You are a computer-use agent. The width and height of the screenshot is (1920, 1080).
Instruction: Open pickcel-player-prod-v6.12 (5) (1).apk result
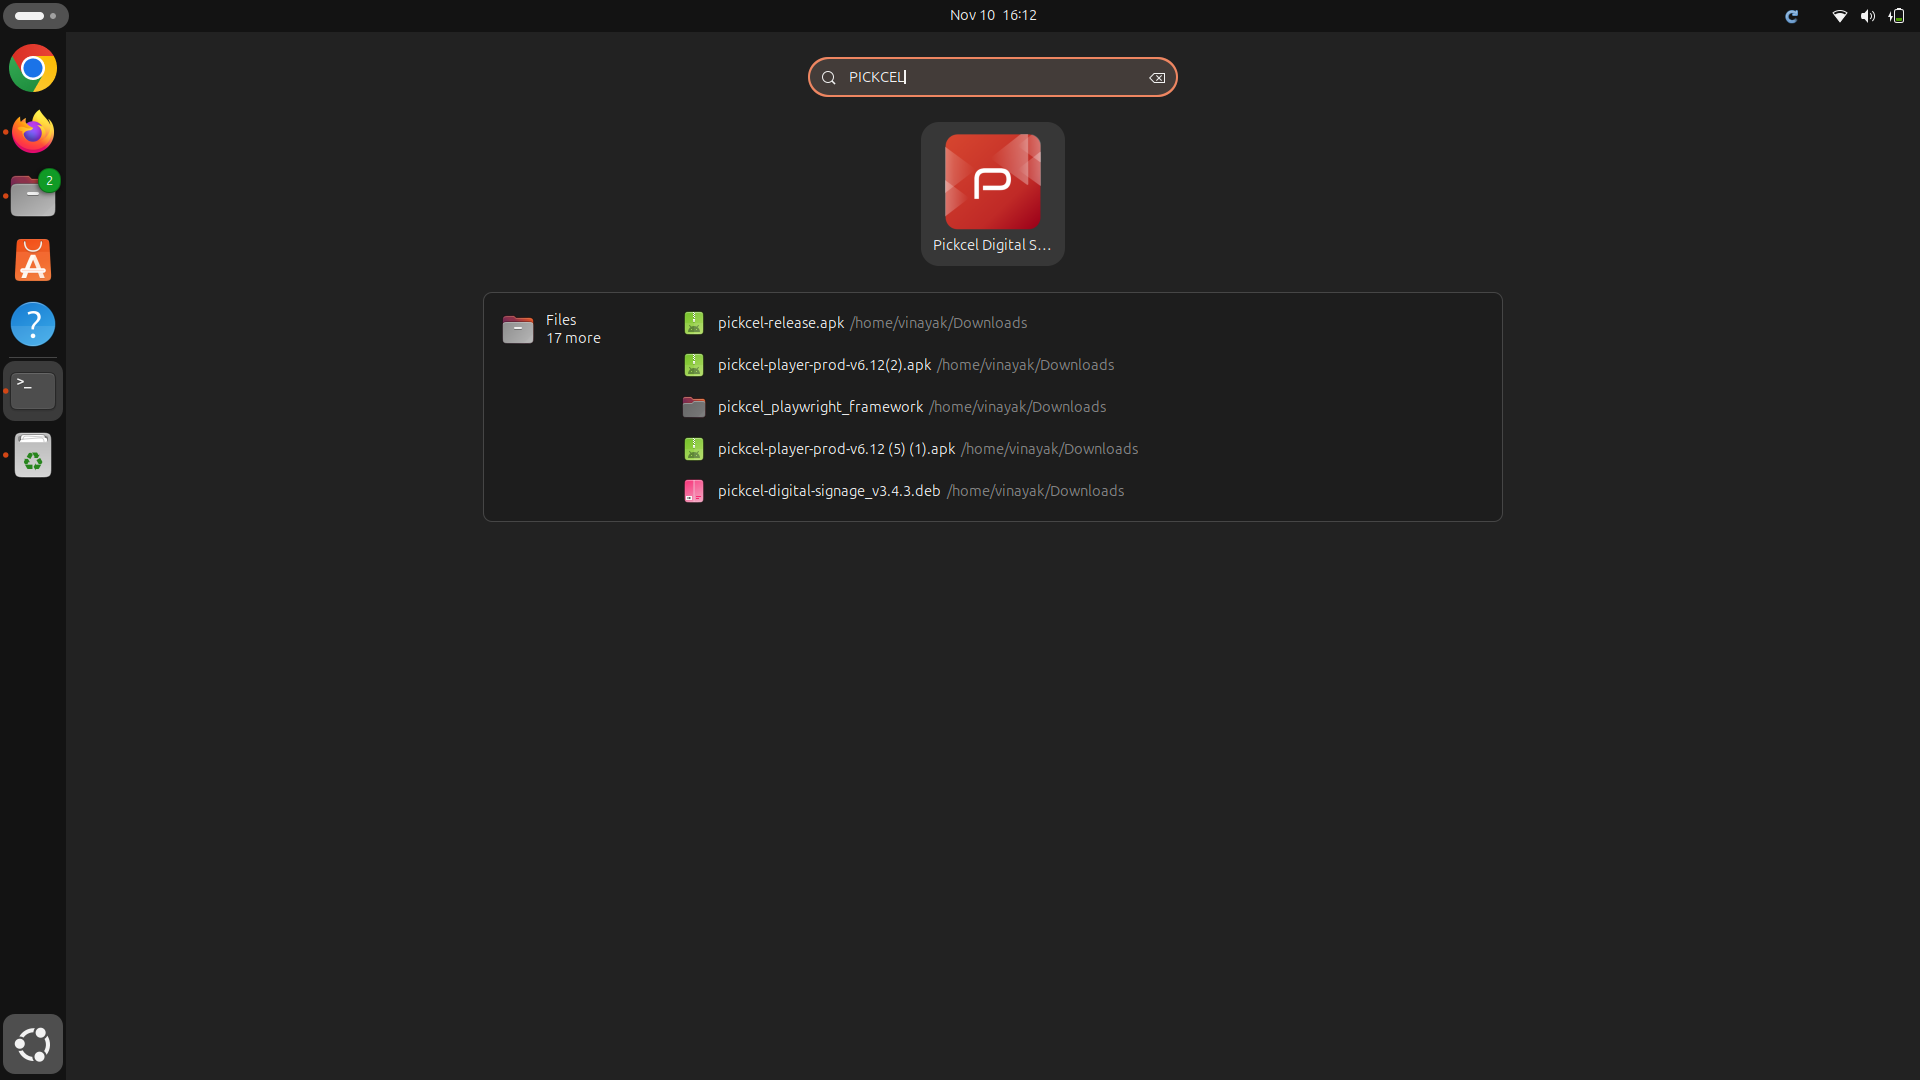pyautogui.click(x=836, y=449)
